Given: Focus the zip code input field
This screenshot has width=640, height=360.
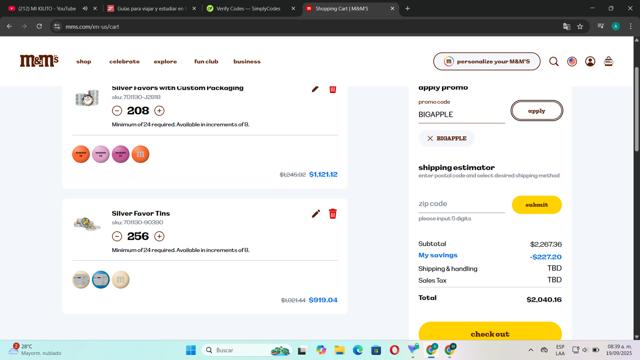Looking at the screenshot, I should click(x=461, y=204).
